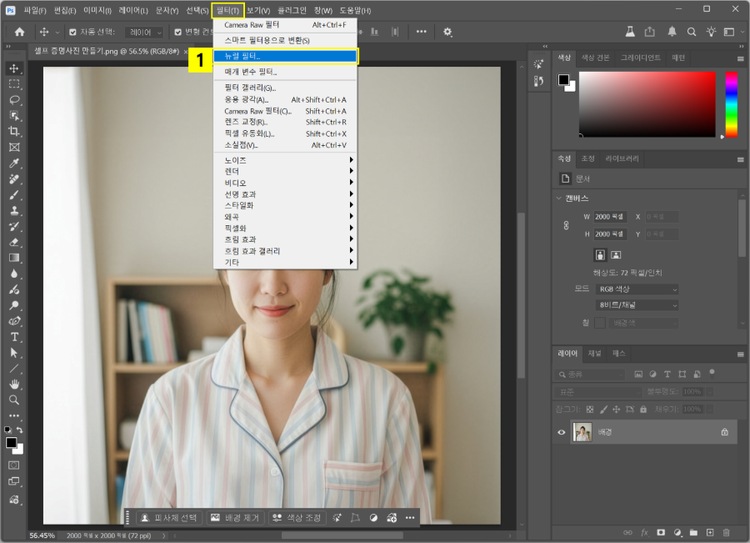Expand the 노이즈 submenu
The image size is (750, 543).
coord(285,160)
